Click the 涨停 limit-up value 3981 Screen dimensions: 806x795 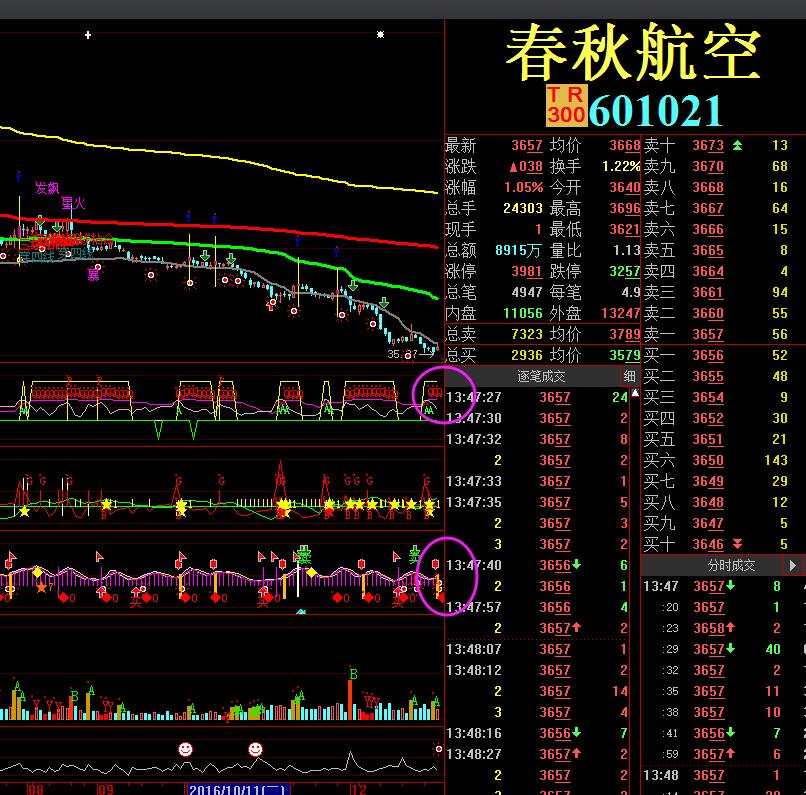tap(527, 271)
